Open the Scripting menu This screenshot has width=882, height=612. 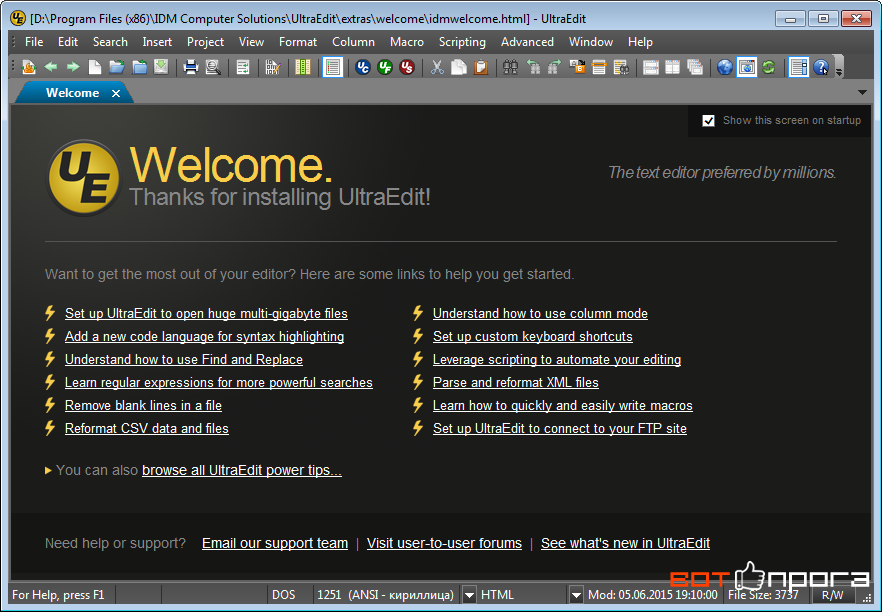462,42
